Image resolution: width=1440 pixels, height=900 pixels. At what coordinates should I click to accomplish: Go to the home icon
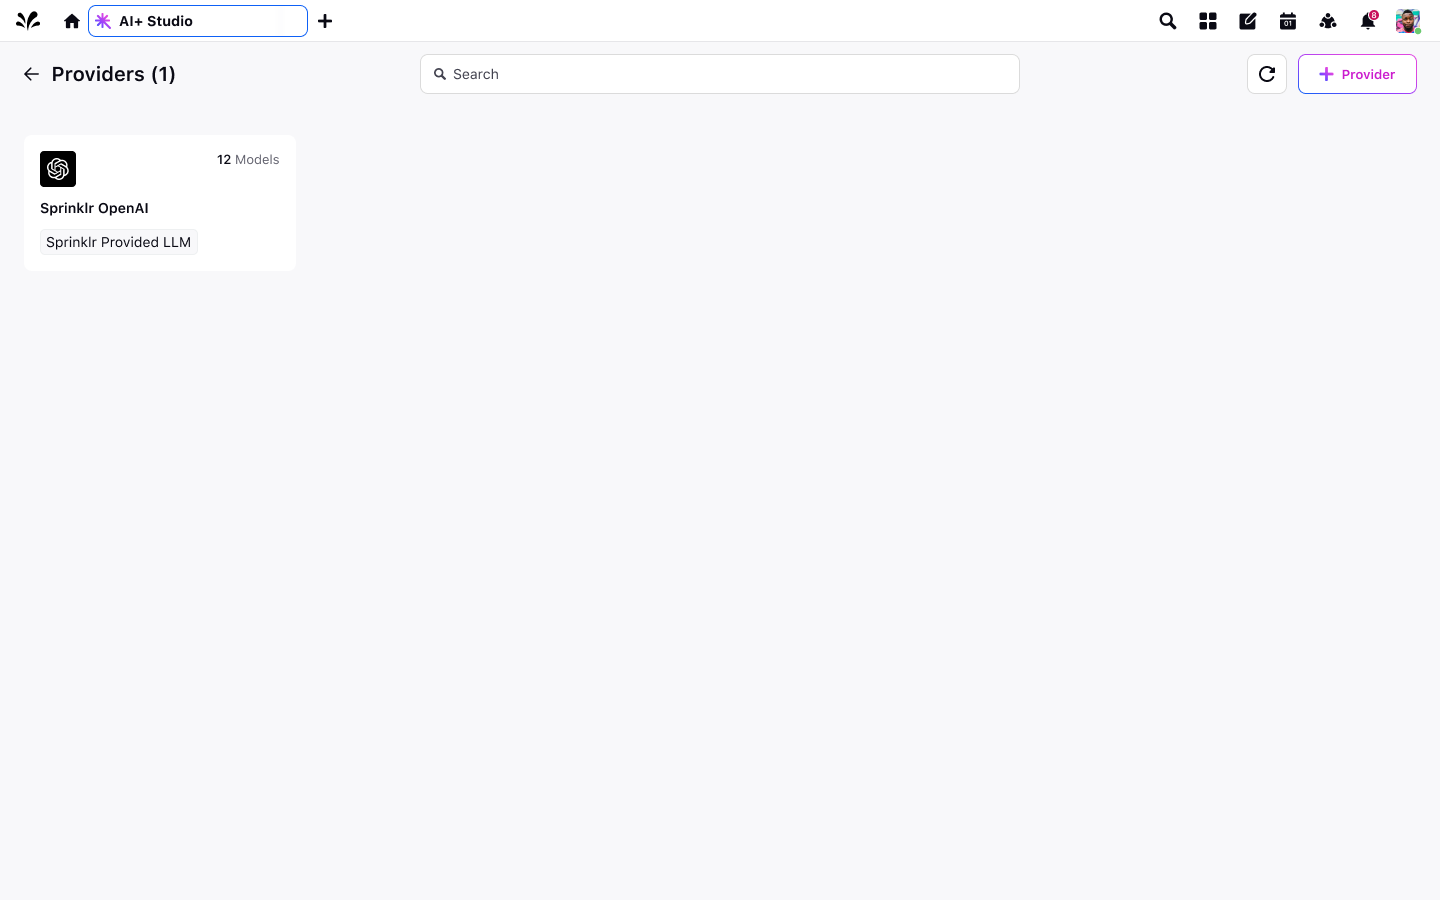tap(71, 21)
